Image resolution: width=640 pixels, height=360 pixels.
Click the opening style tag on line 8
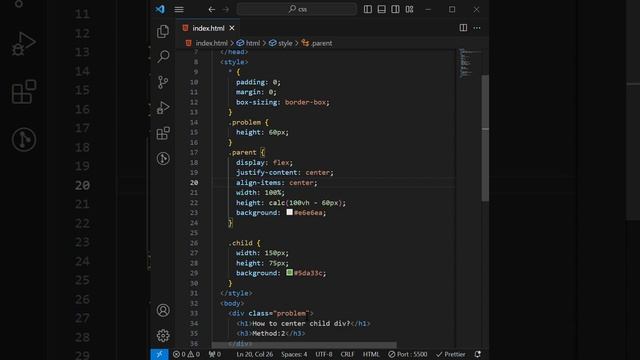point(234,62)
